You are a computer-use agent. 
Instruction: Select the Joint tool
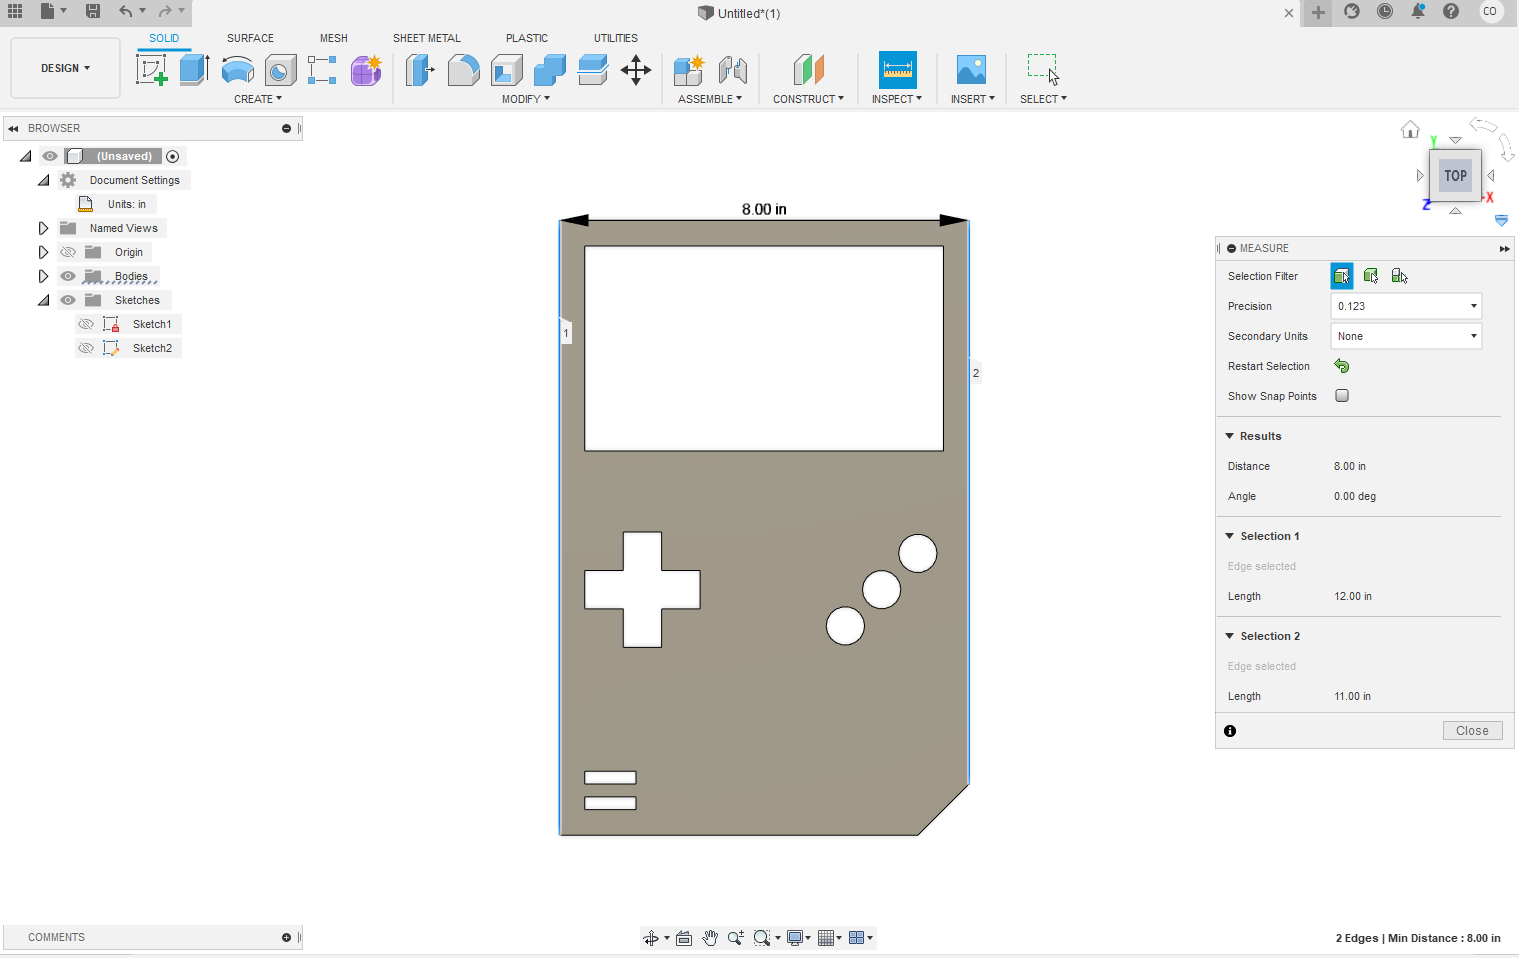tap(733, 70)
